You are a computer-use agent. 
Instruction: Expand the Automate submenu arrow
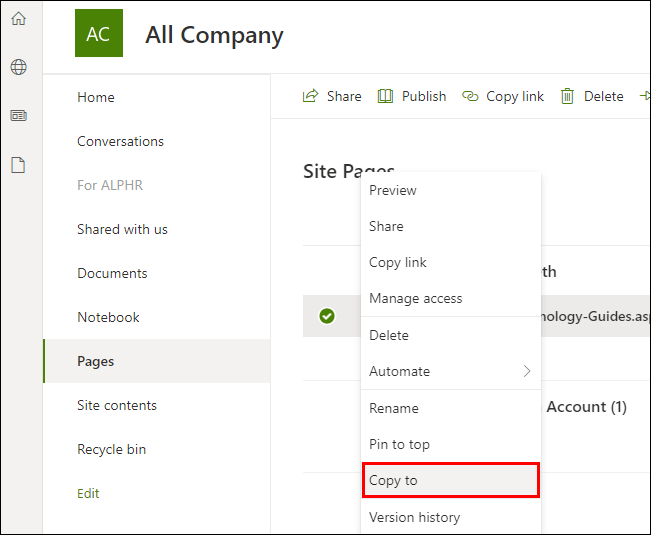click(x=527, y=371)
